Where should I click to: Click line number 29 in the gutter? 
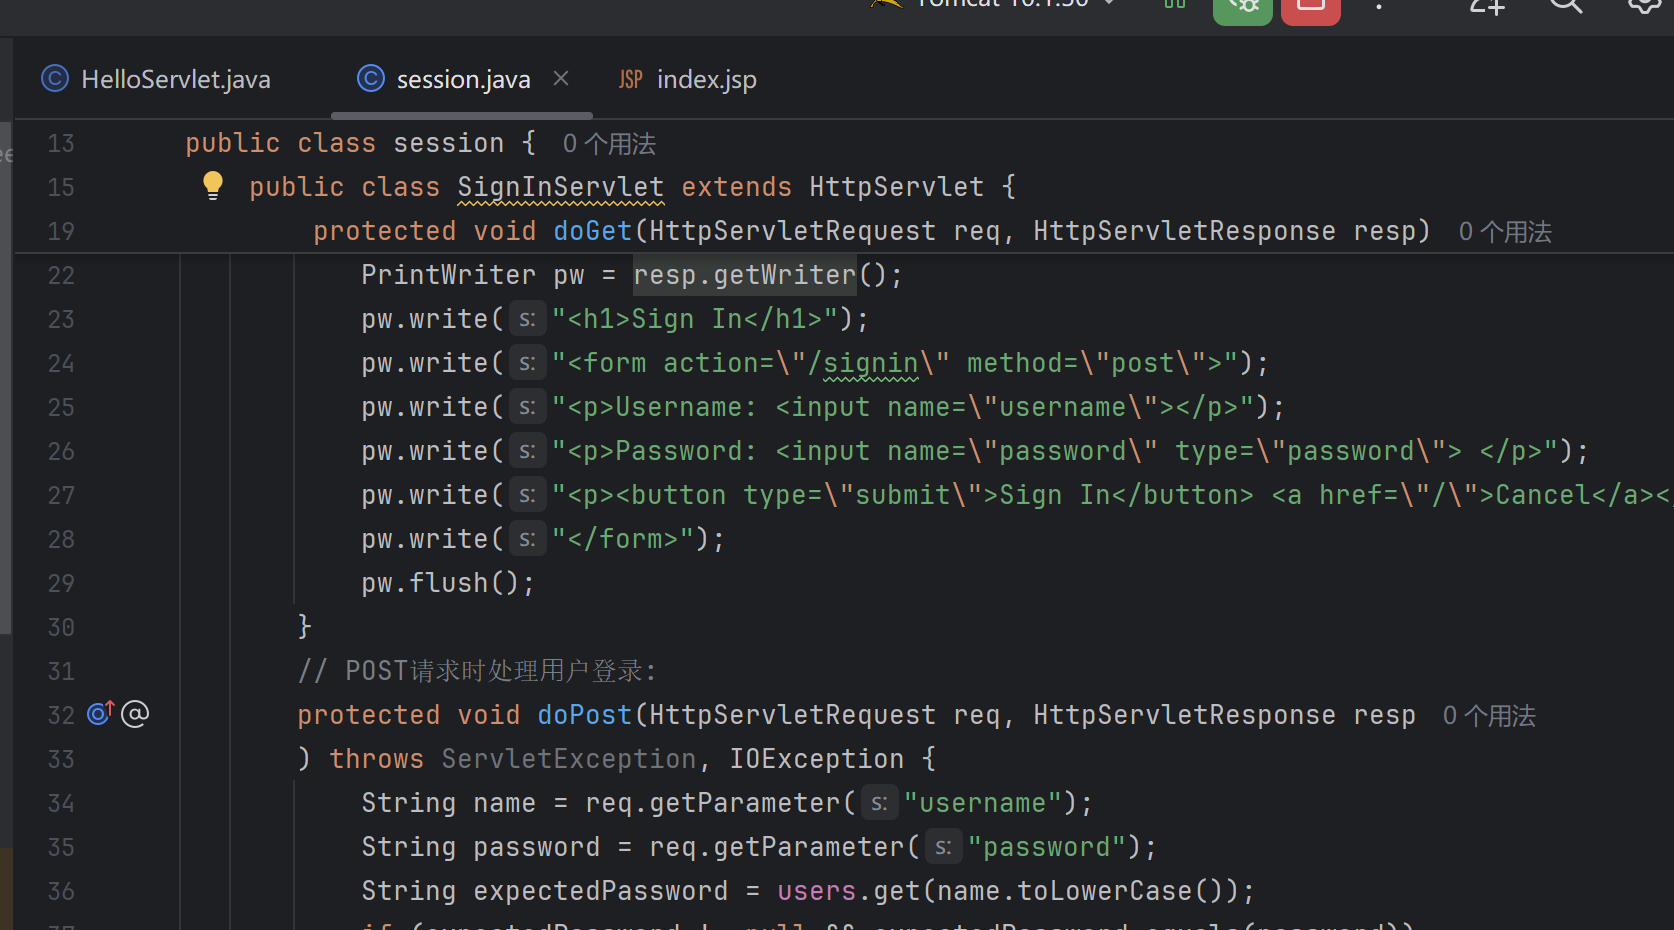point(61,583)
